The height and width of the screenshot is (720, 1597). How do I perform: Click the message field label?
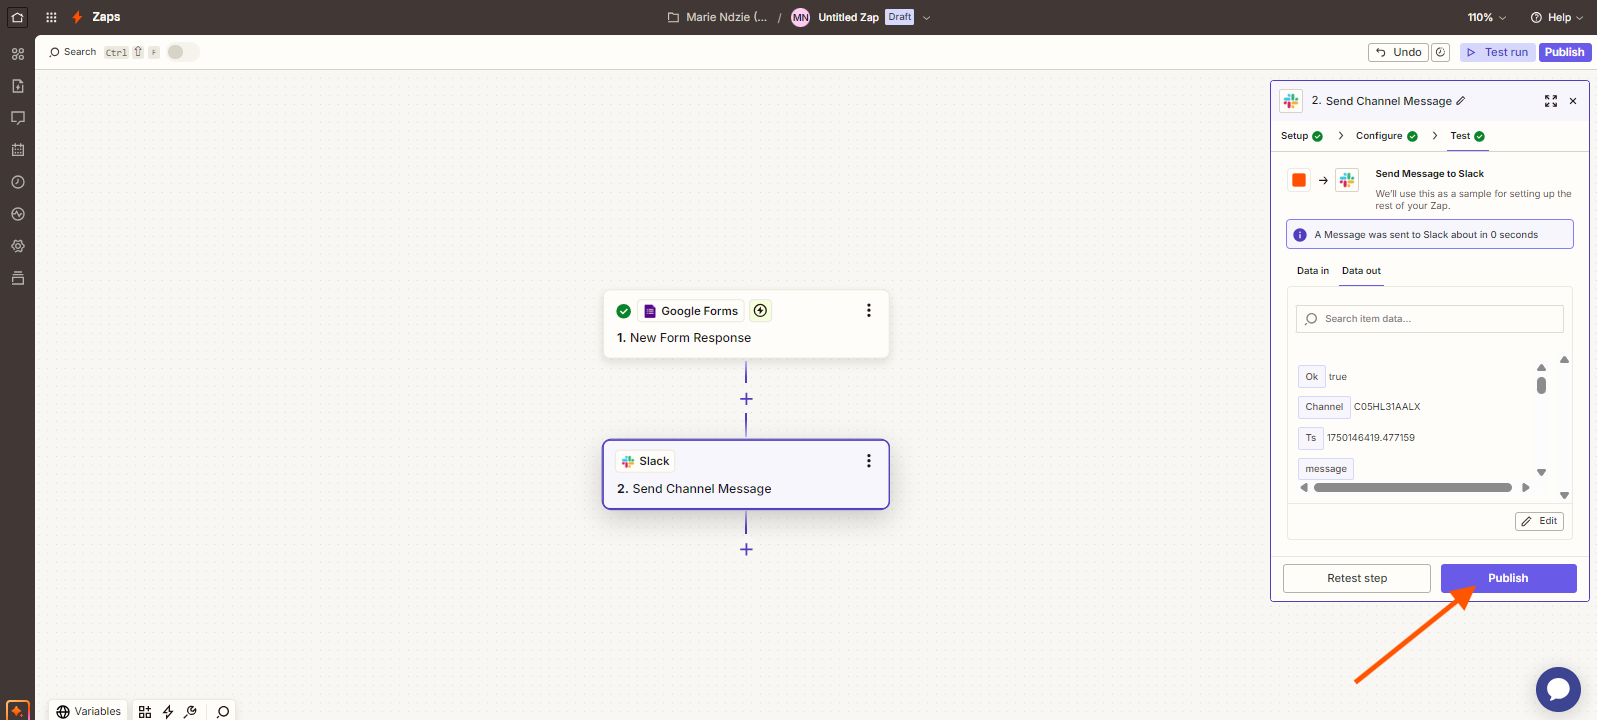coord(1326,469)
